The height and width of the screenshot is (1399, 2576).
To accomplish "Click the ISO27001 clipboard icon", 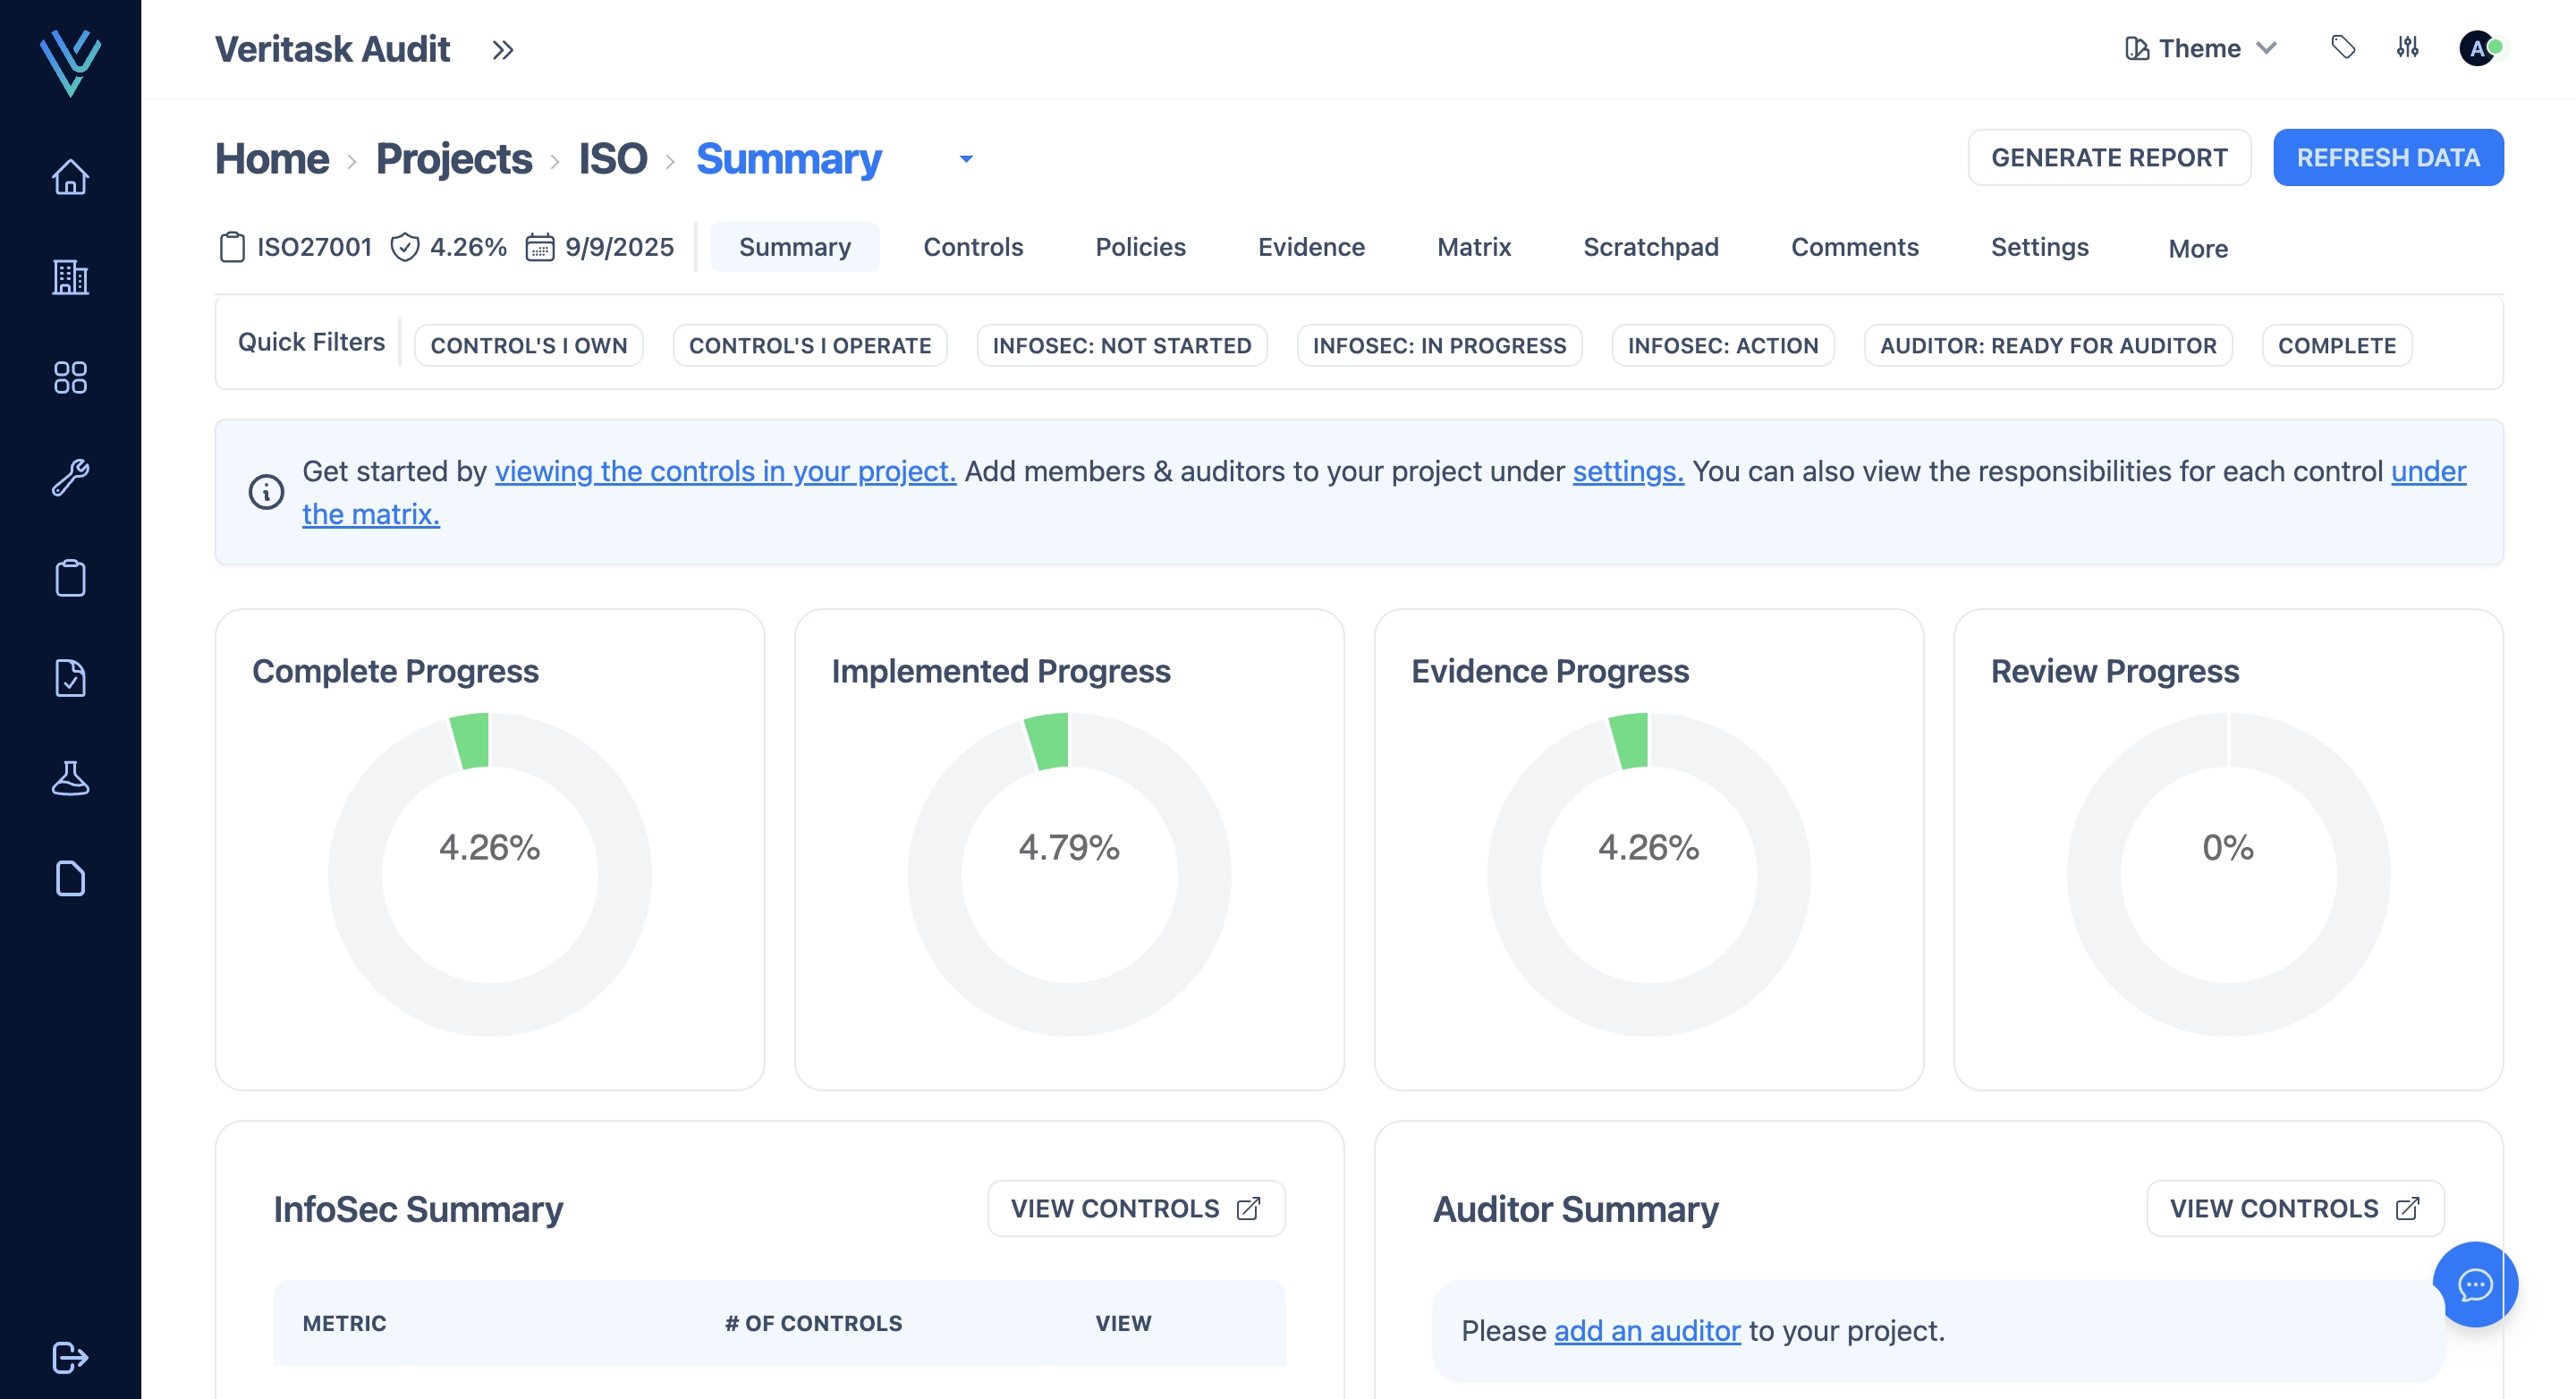I will (232, 247).
